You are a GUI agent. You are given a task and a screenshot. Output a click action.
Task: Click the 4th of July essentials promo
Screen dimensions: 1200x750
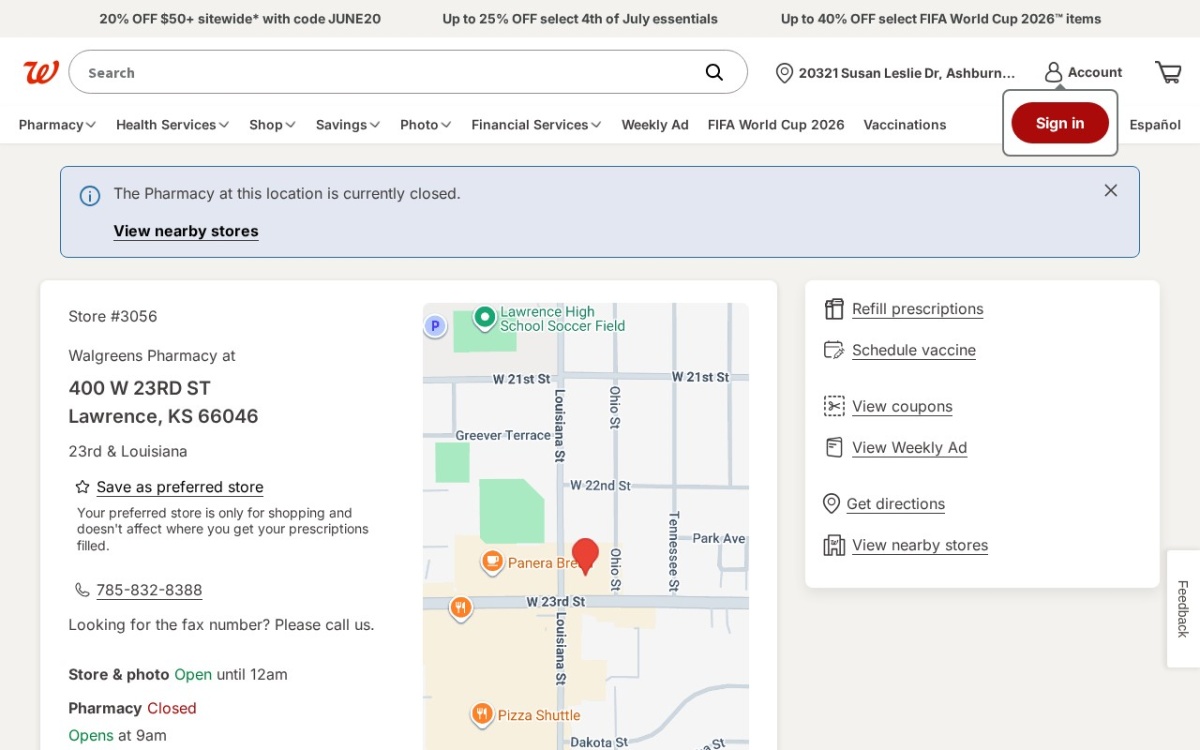pos(580,19)
